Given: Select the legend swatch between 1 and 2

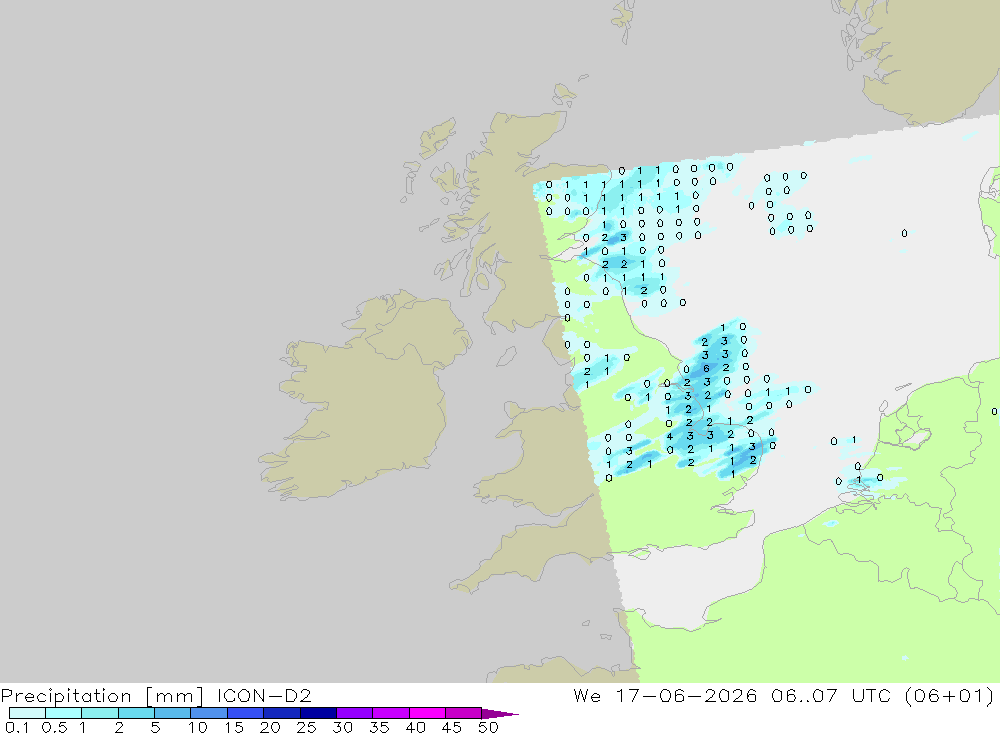Looking at the screenshot, I should click(99, 713).
